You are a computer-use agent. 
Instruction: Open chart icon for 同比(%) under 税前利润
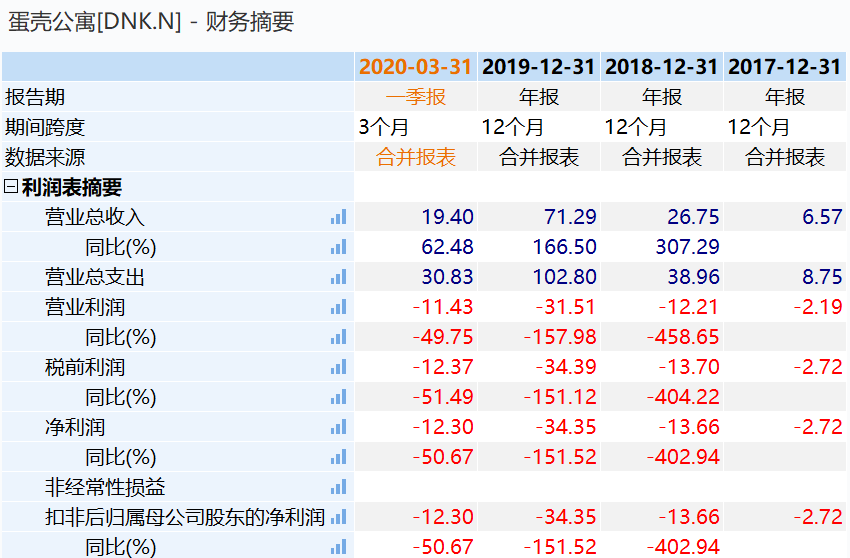[338, 397]
